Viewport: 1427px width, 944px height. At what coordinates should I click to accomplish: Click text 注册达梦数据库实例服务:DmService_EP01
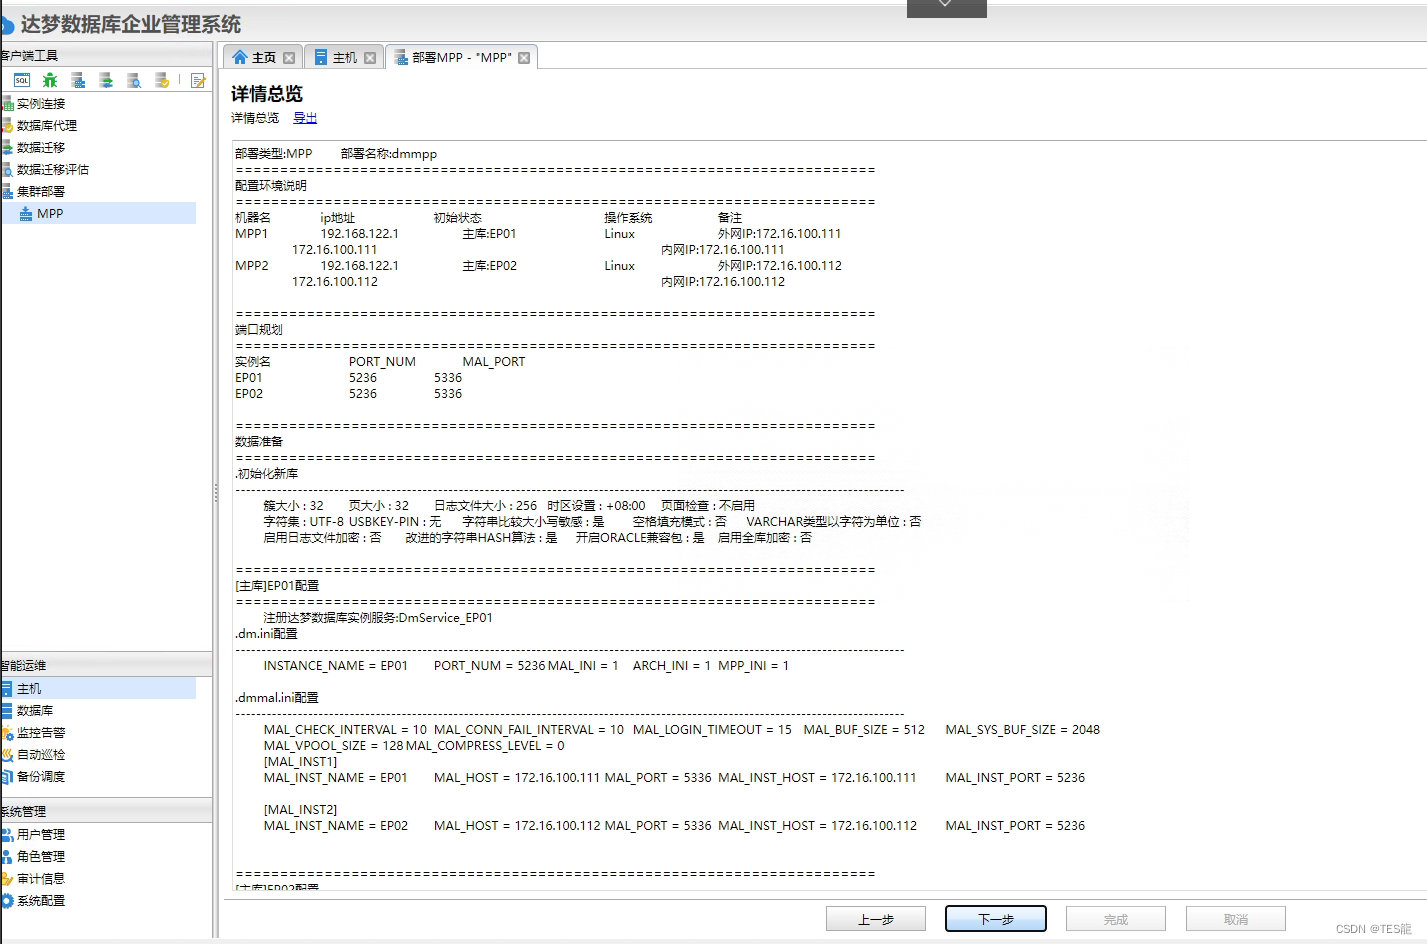pyautogui.click(x=378, y=618)
